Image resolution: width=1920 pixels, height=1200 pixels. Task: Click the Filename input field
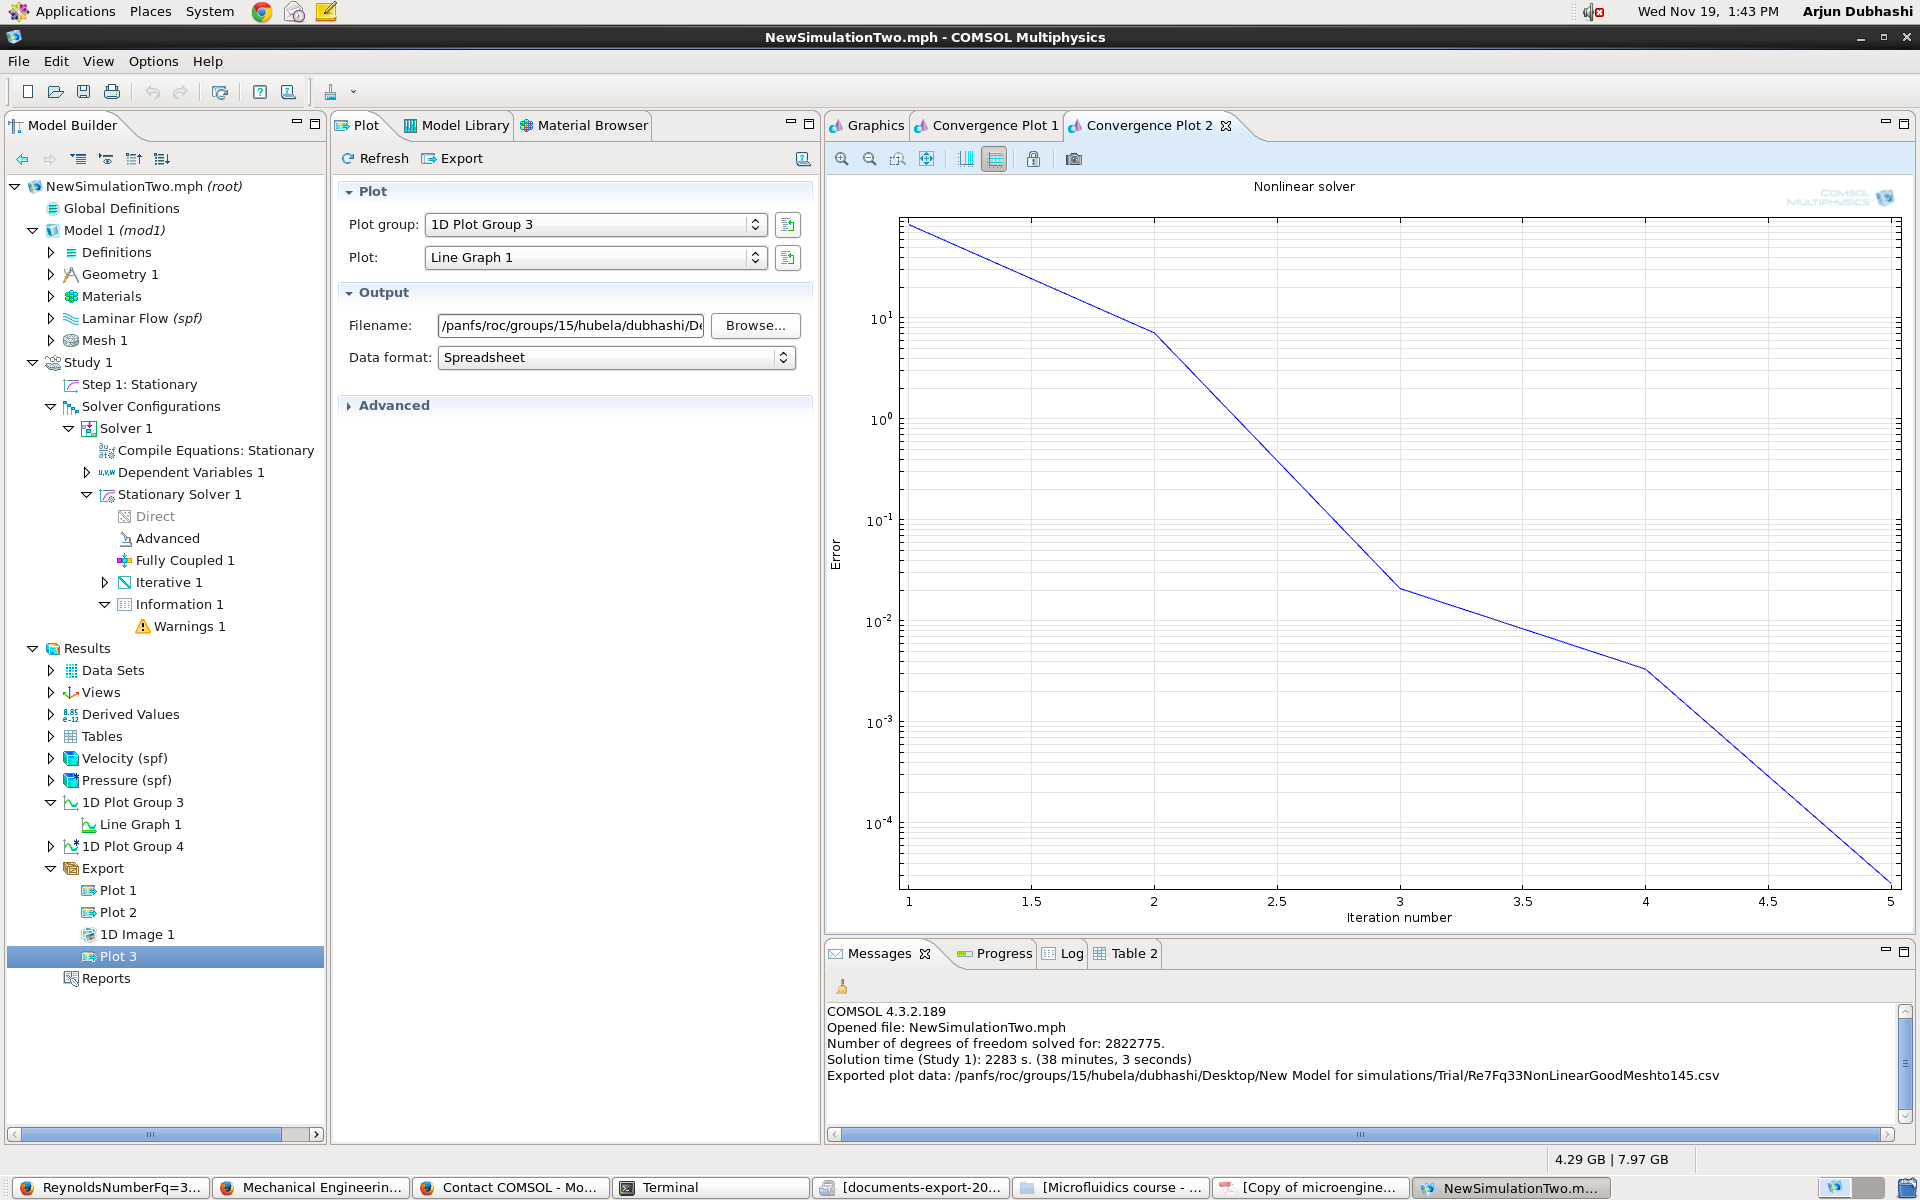pos(571,326)
